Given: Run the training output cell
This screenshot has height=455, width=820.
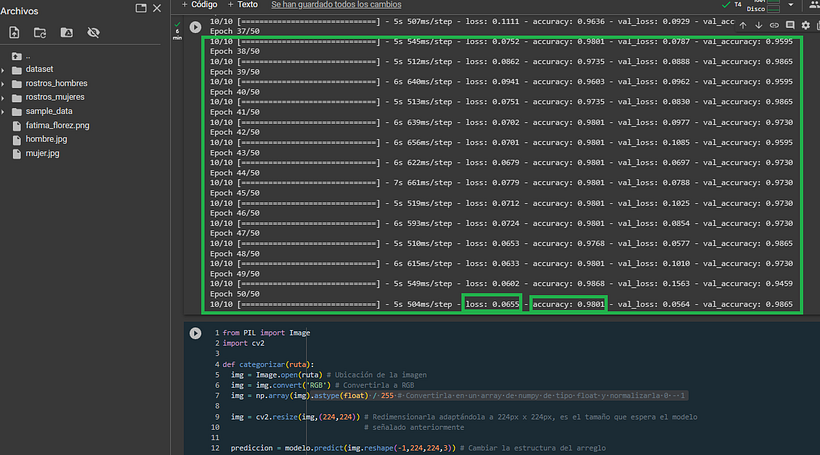Looking at the screenshot, I should [x=195, y=27].
